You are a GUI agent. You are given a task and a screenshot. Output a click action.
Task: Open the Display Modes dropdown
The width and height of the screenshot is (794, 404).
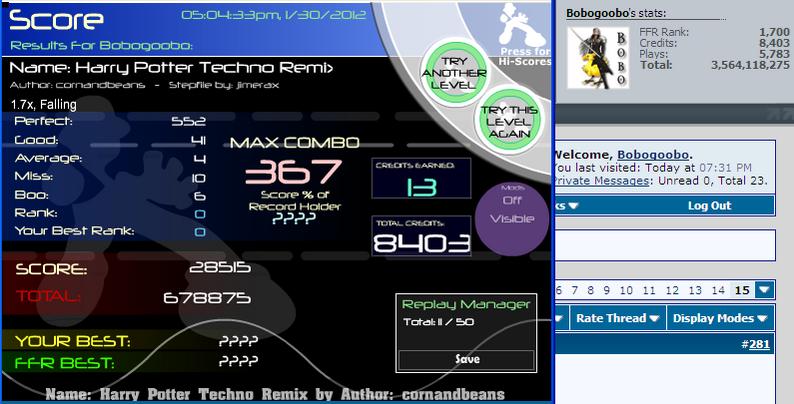[720, 318]
